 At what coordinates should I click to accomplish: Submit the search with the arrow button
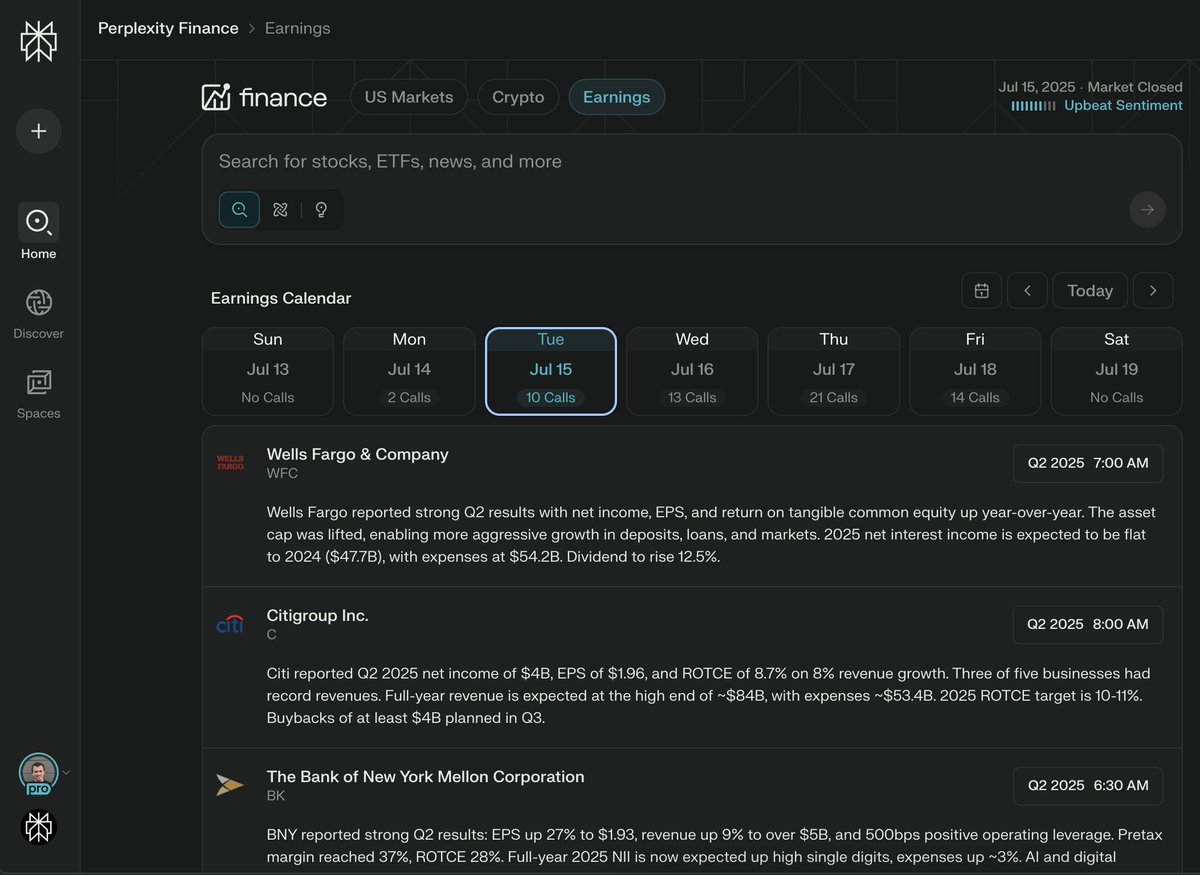click(x=1147, y=210)
